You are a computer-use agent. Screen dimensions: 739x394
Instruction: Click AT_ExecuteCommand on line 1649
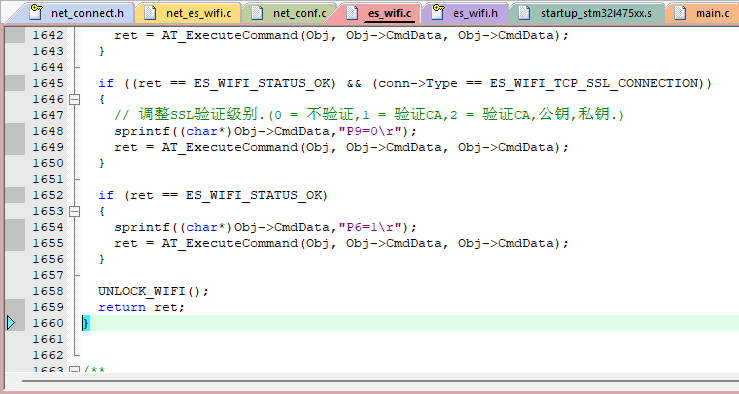[230, 148]
